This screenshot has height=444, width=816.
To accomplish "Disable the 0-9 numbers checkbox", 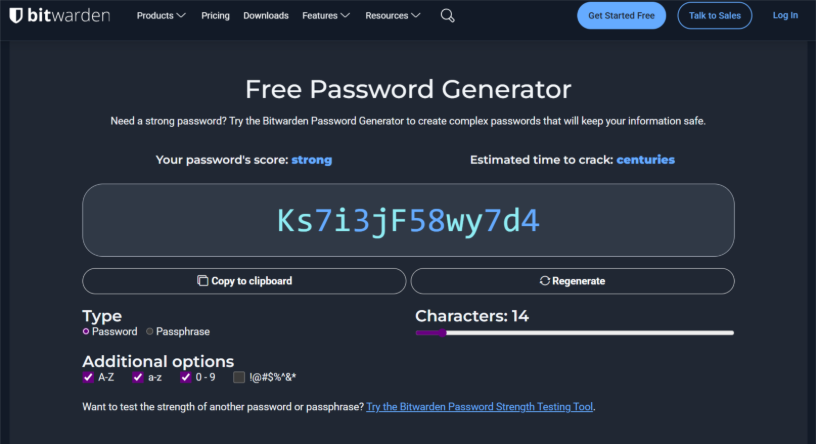I will (x=185, y=377).
